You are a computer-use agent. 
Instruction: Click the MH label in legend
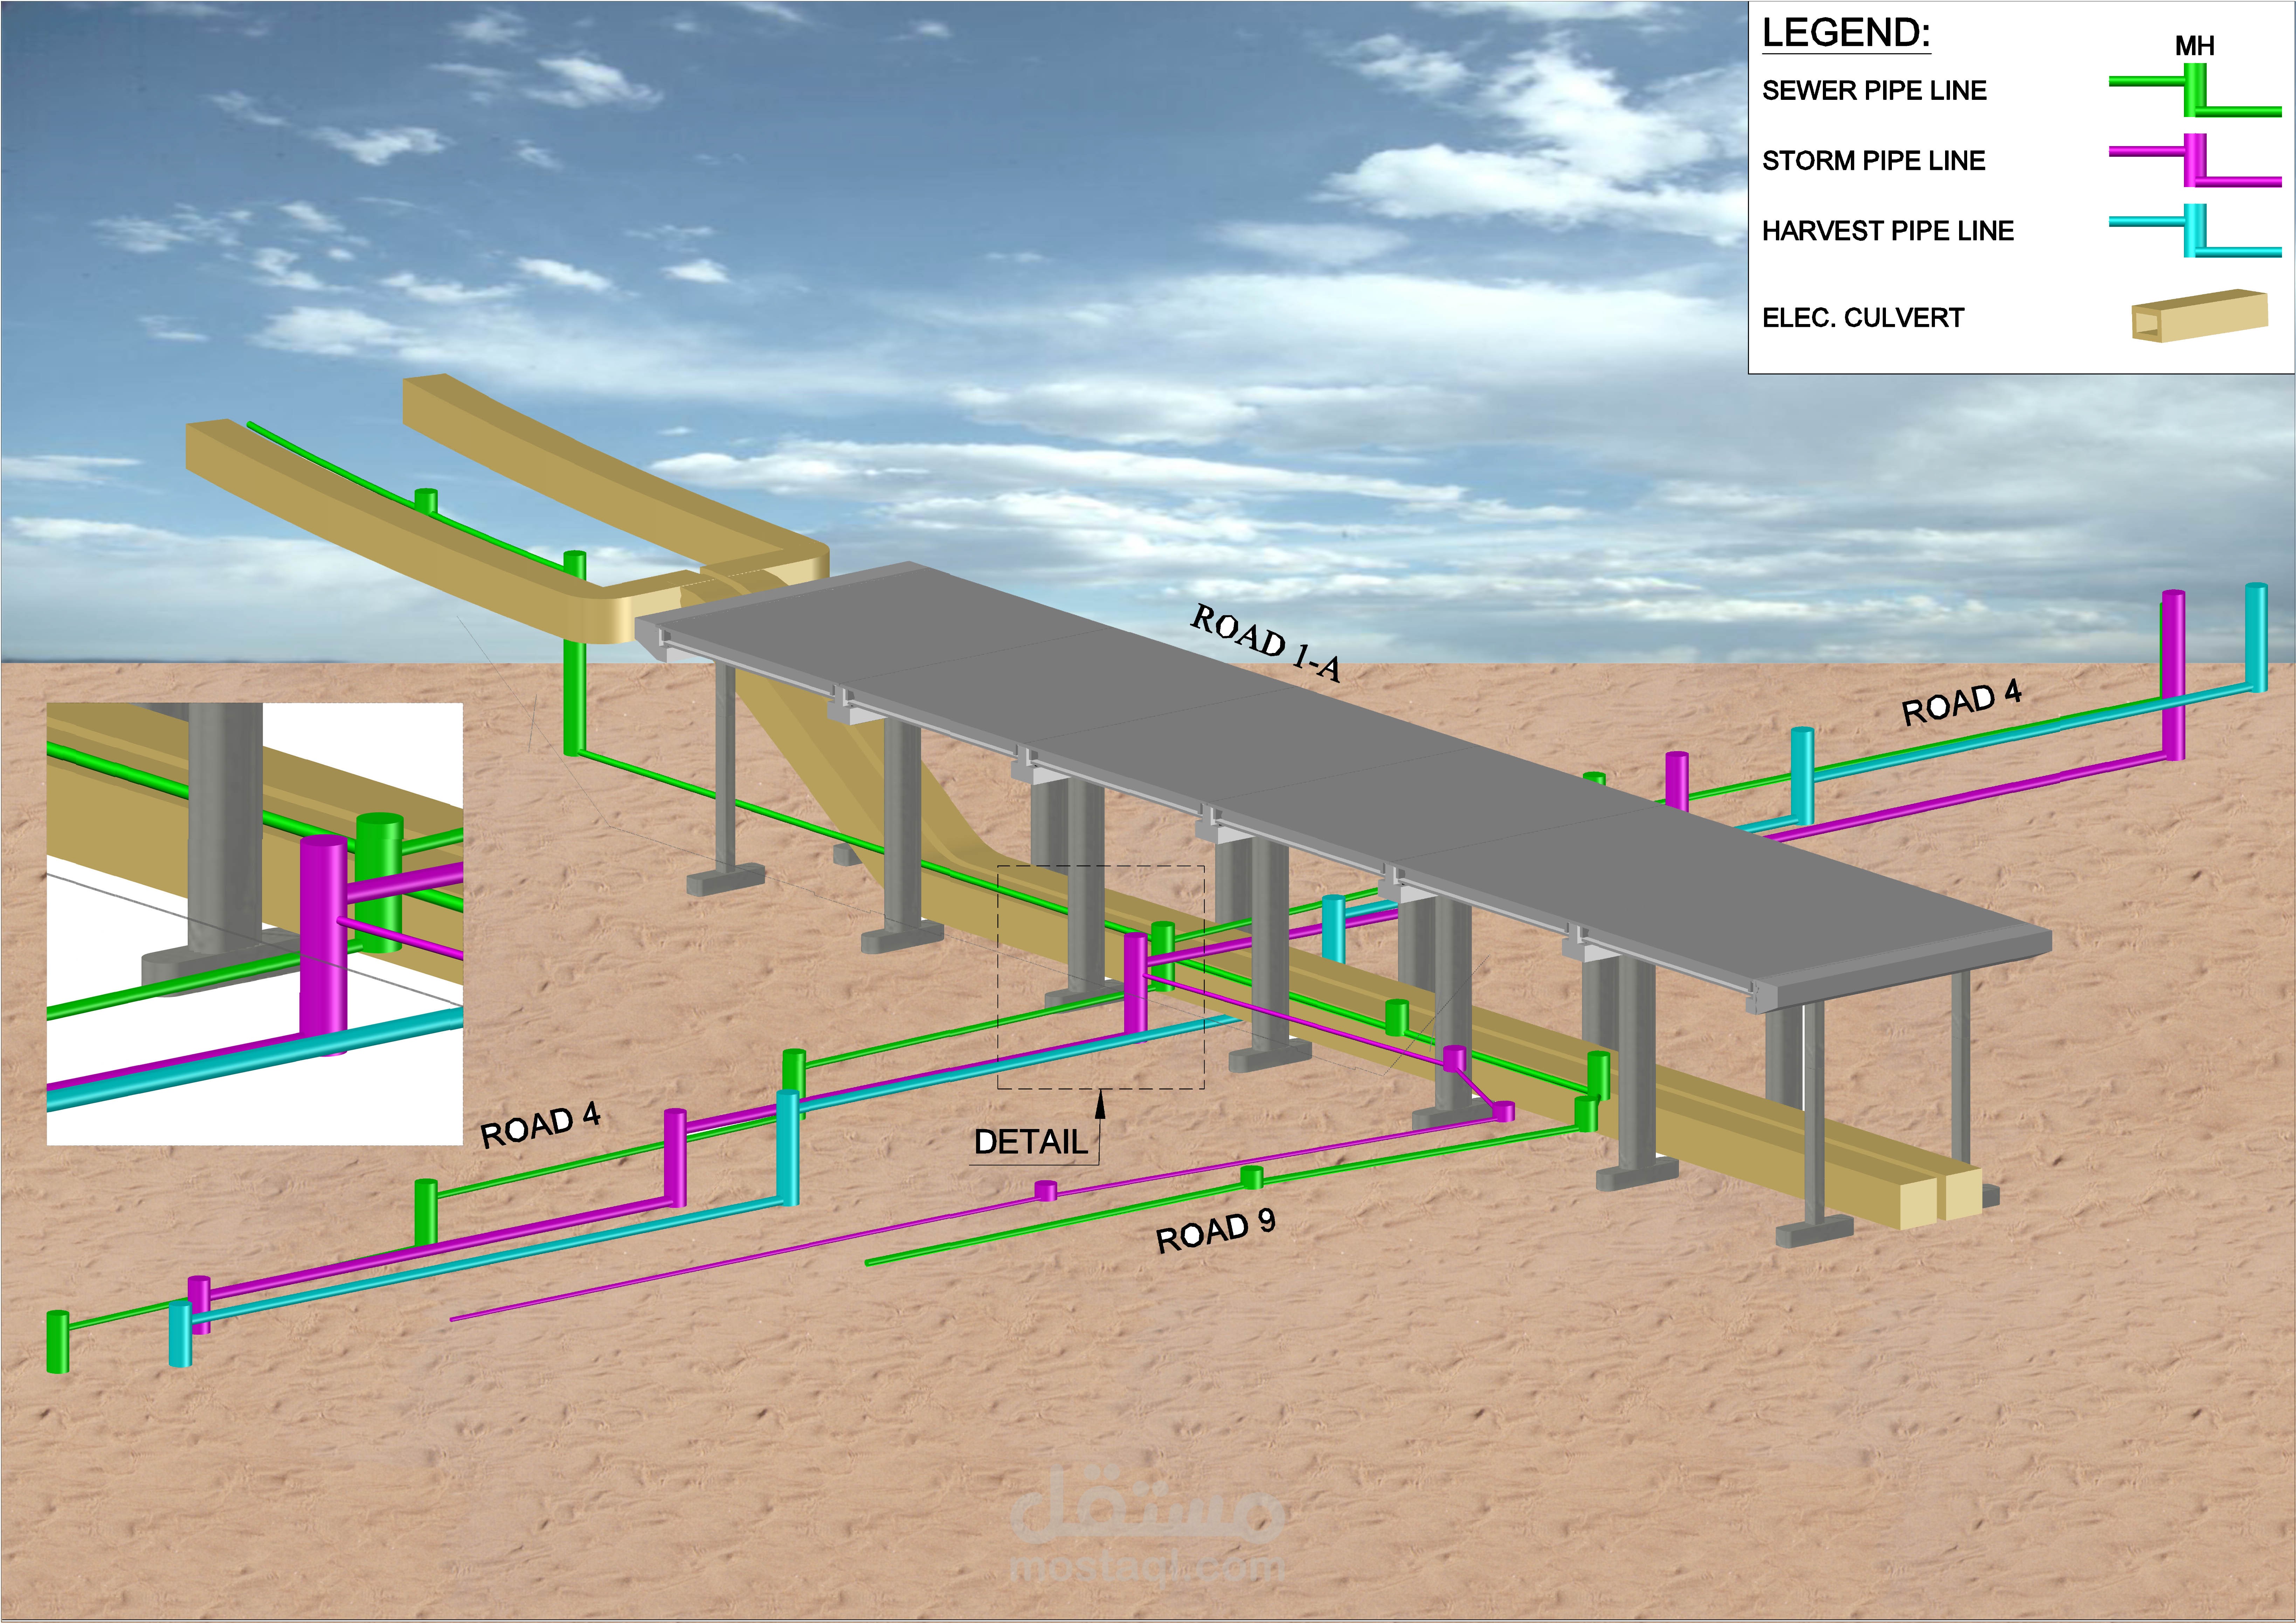[2194, 46]
